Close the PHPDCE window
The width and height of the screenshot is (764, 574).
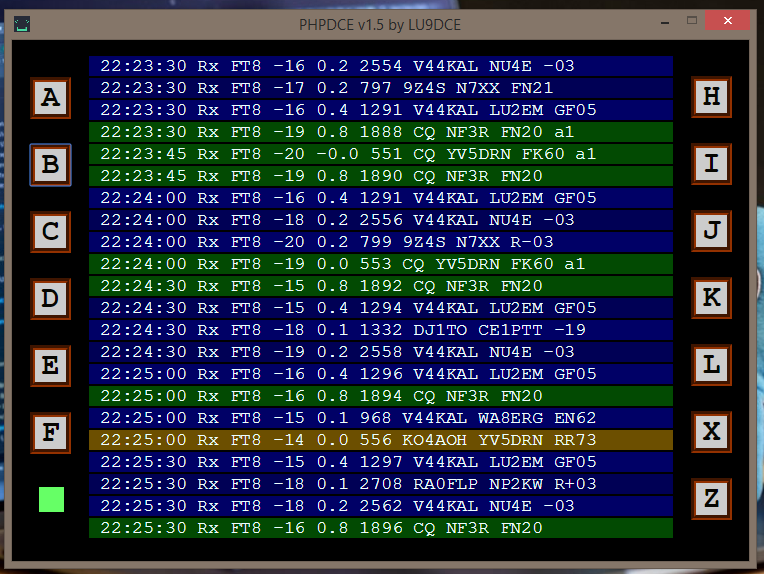[727, 20]
